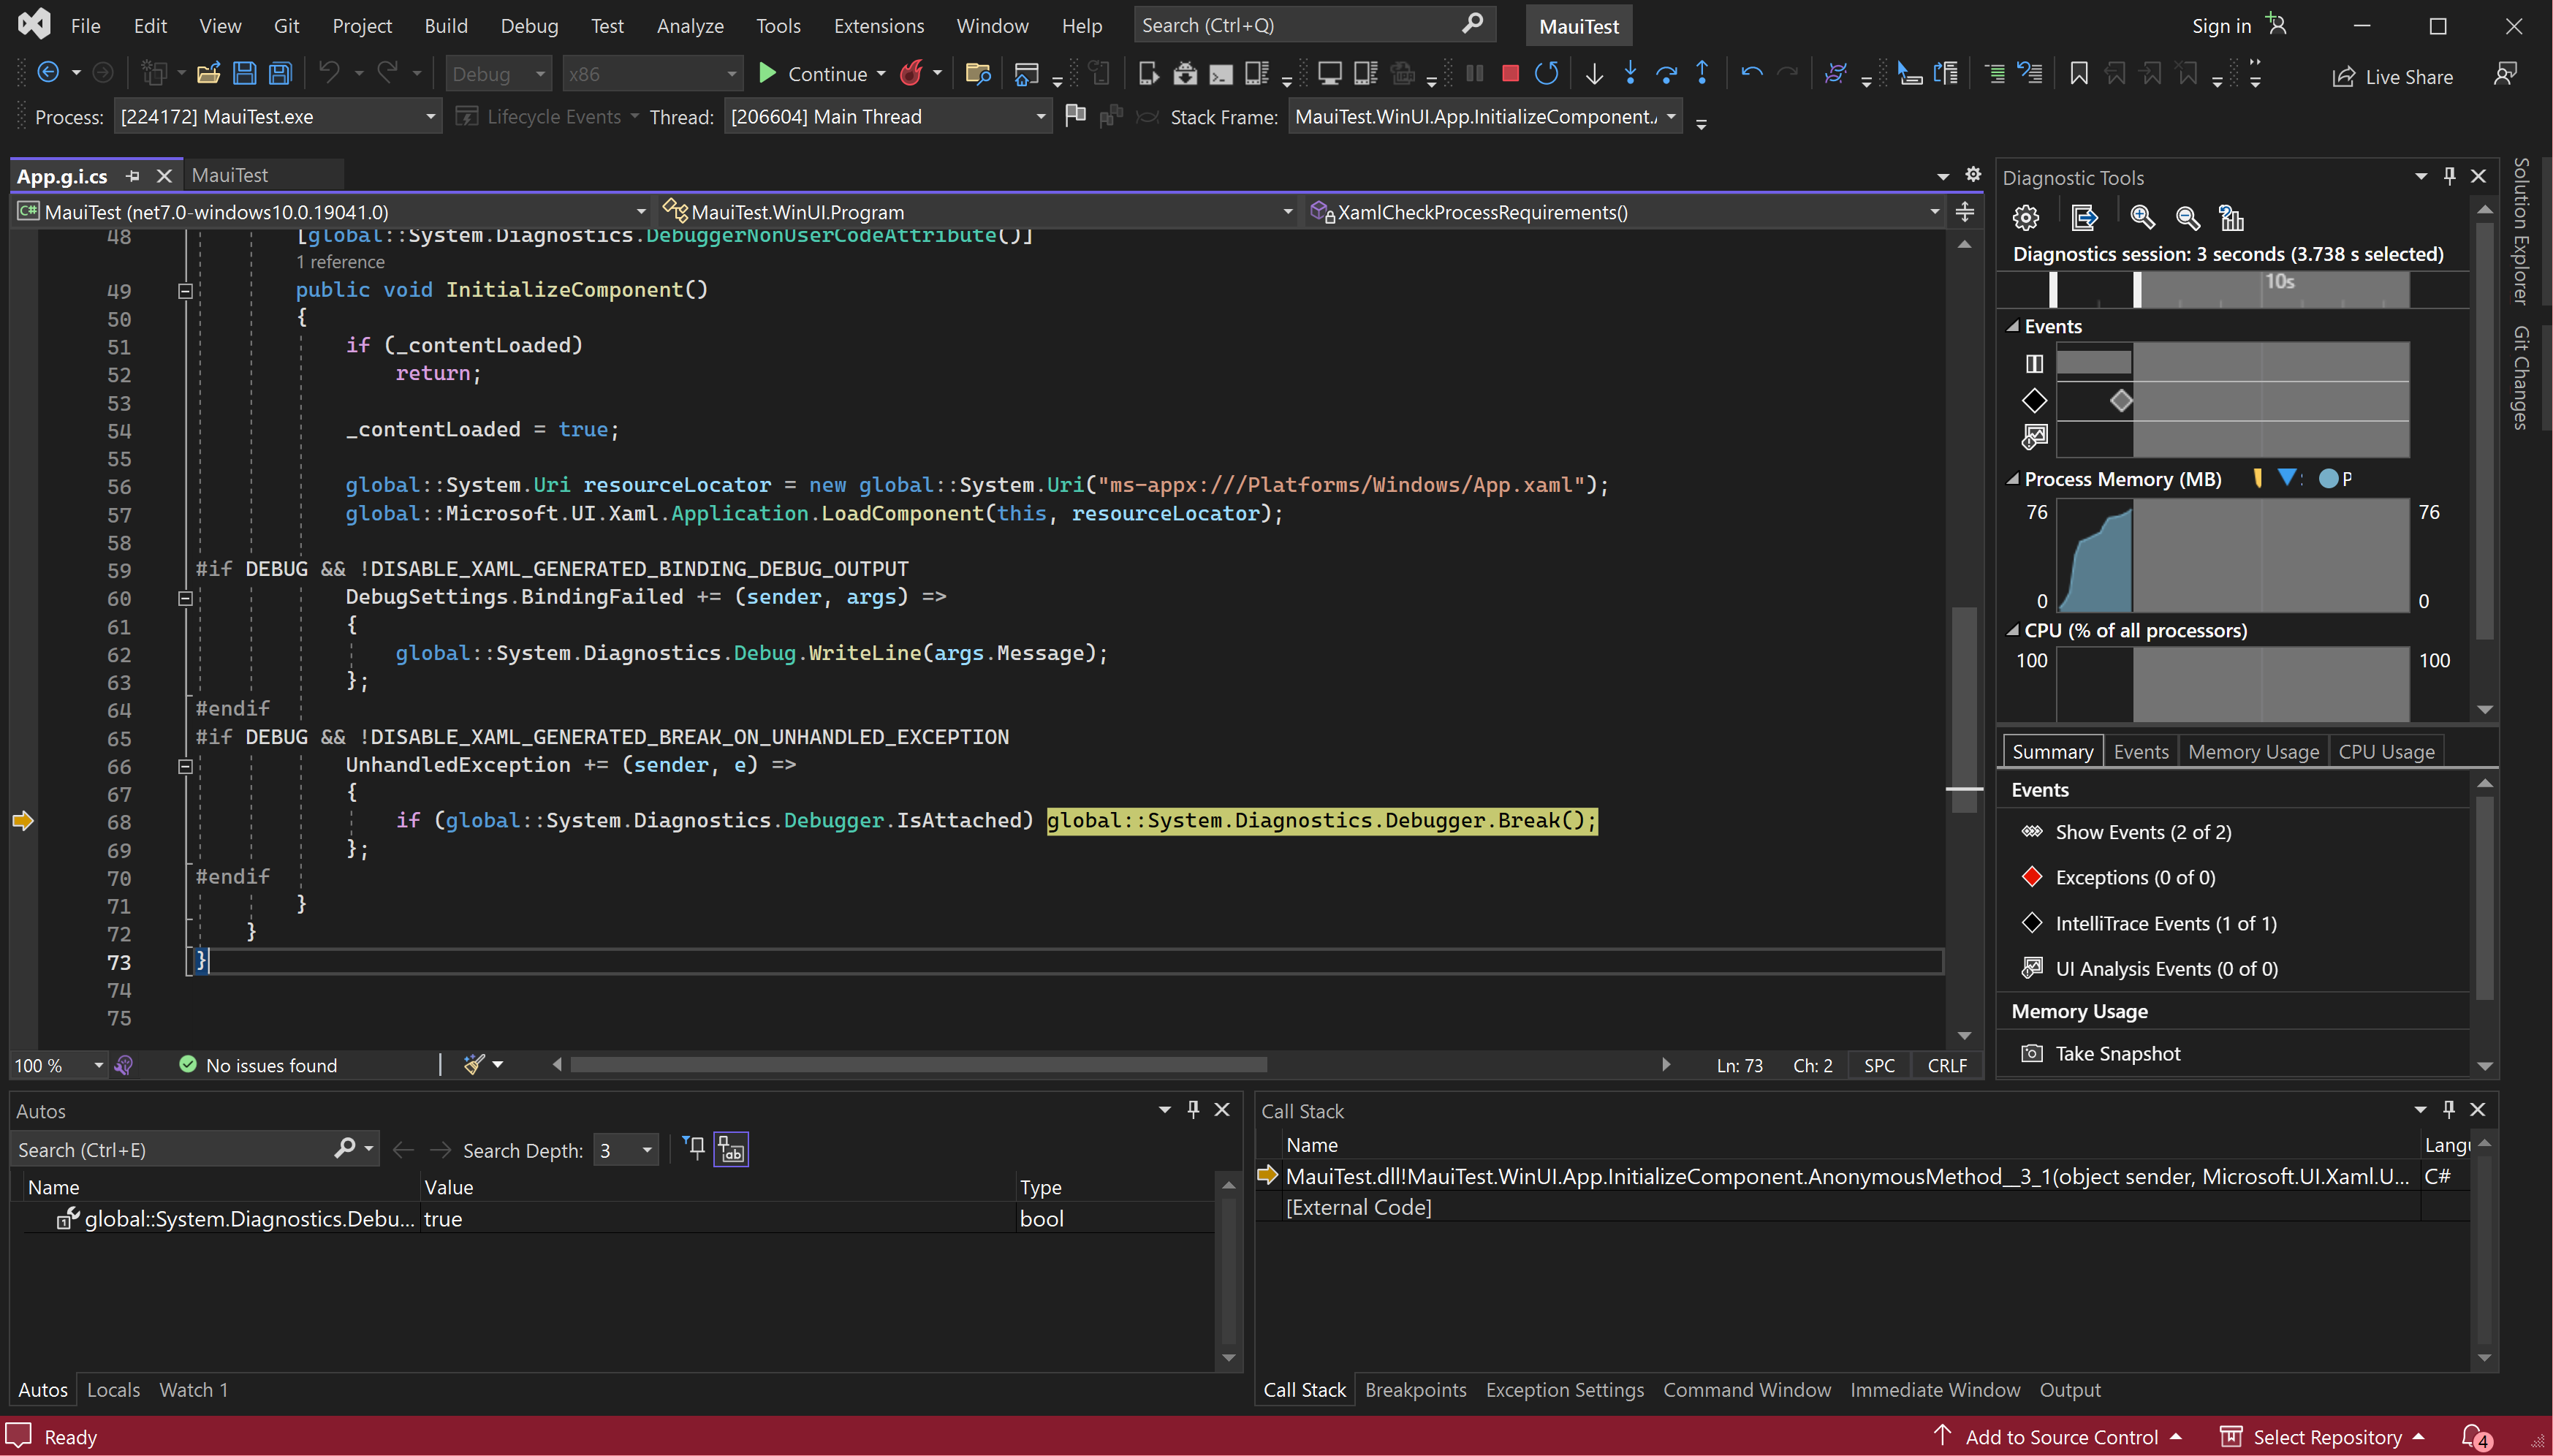2553x1456 pixels.
Task: Collapse InitializeComponent method at line 49
Action: pos(185,291)
